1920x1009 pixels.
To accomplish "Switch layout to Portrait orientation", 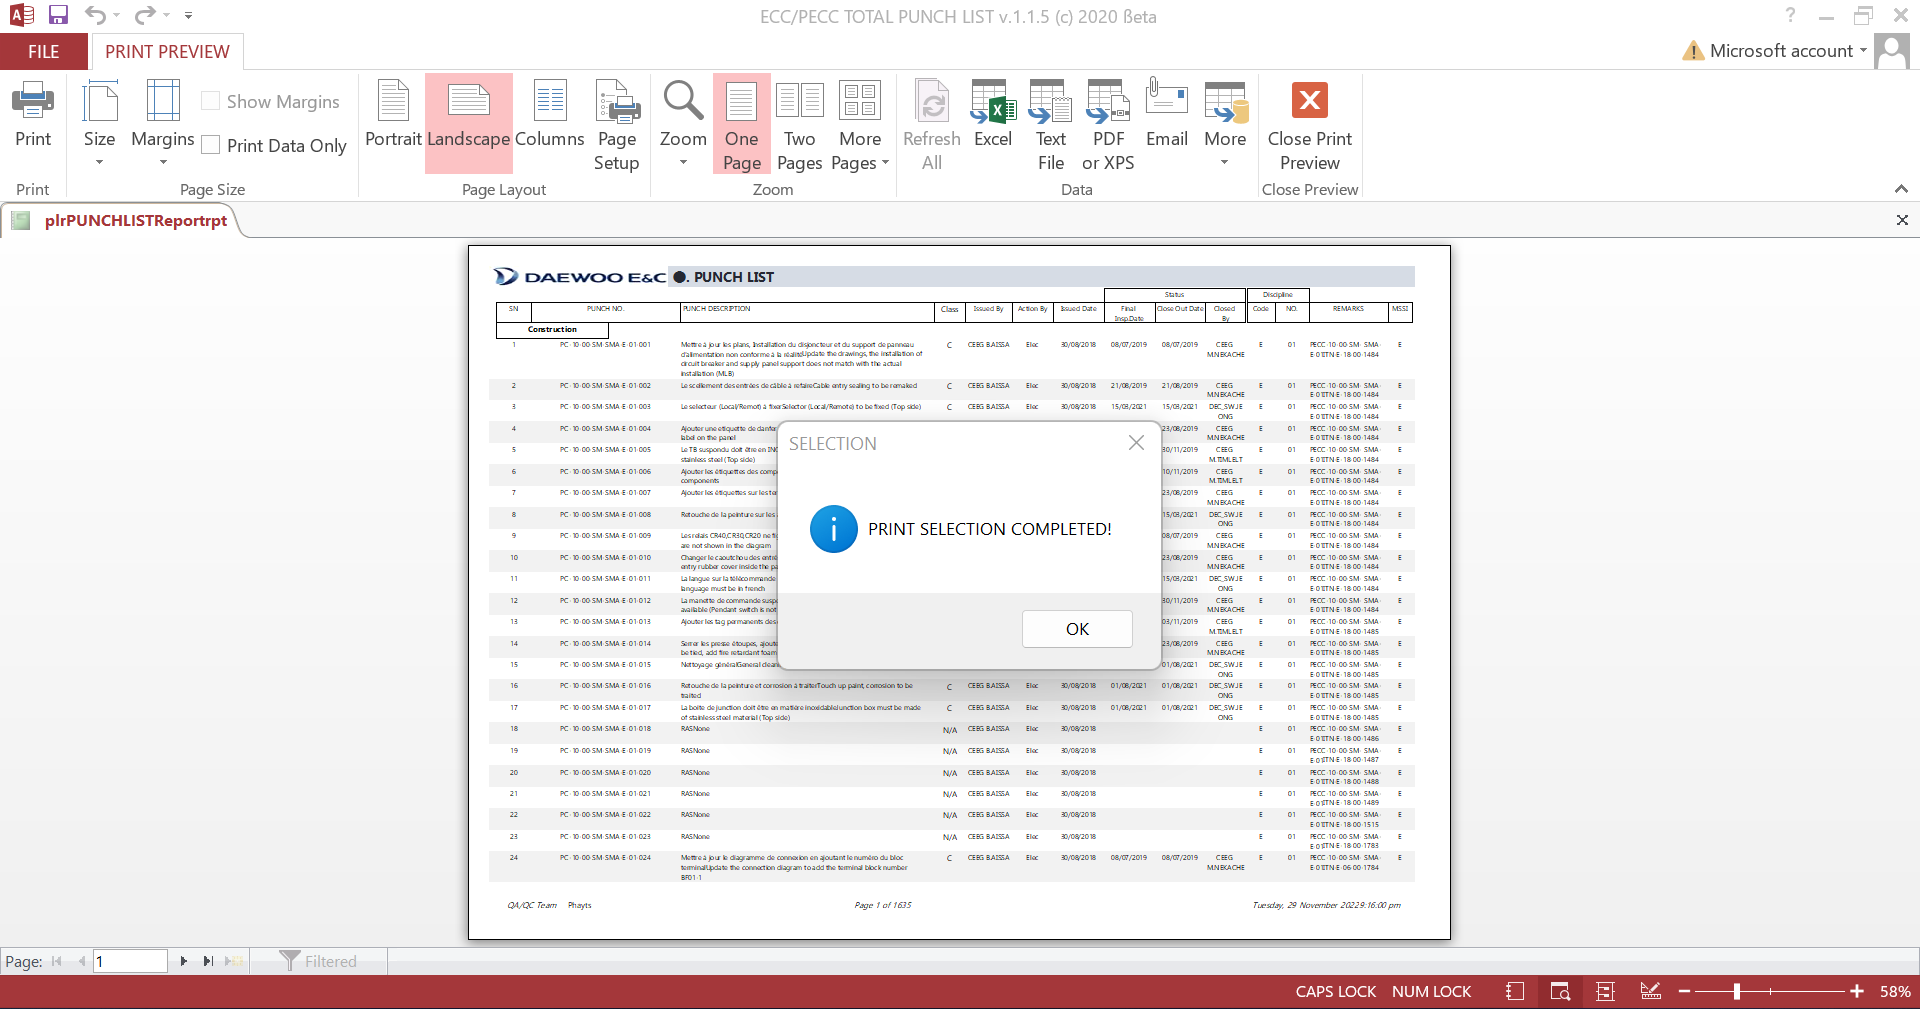I will [x=393, y=114].
